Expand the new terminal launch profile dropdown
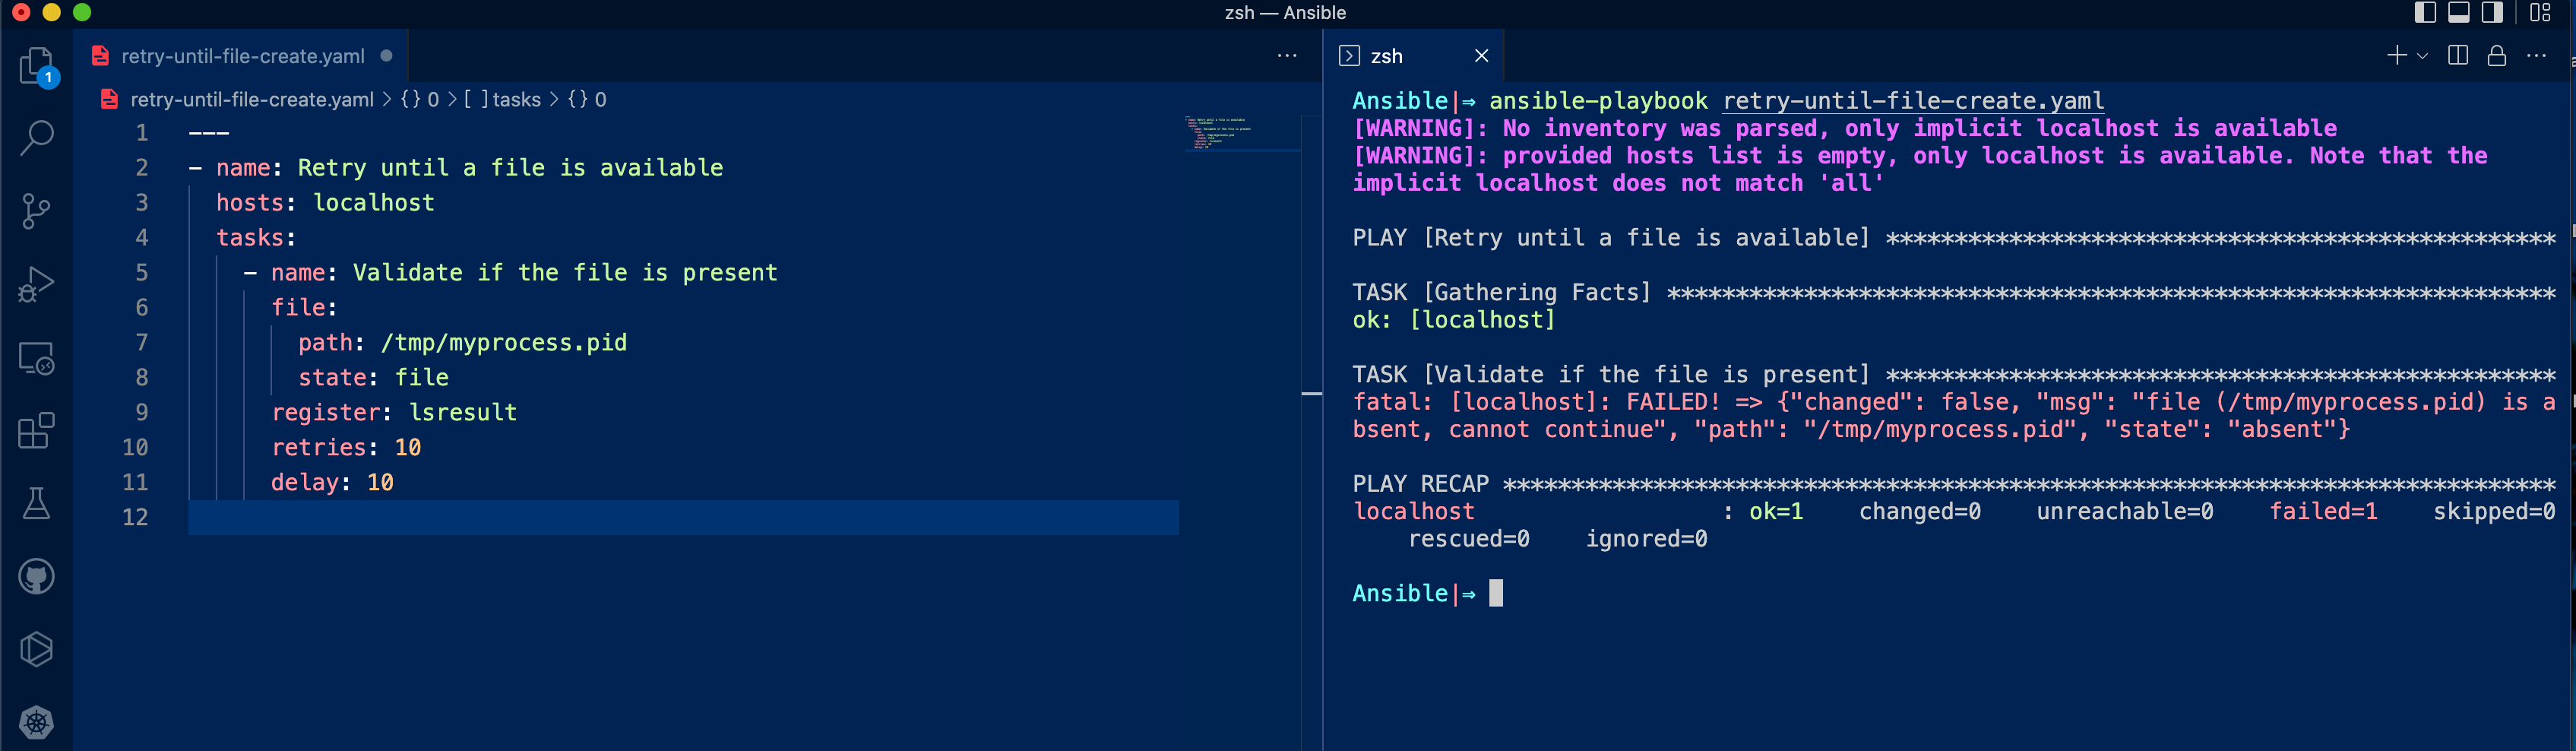Viewport: 2576px width, 751px height. tap(2422, 56)
